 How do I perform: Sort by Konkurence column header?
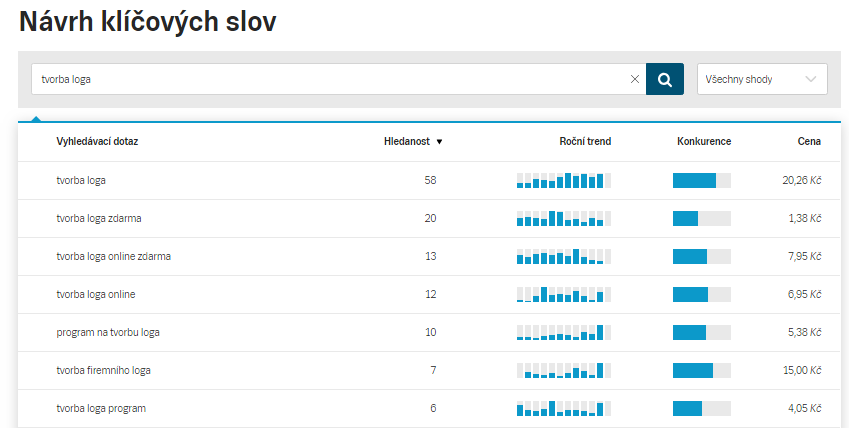704,141
